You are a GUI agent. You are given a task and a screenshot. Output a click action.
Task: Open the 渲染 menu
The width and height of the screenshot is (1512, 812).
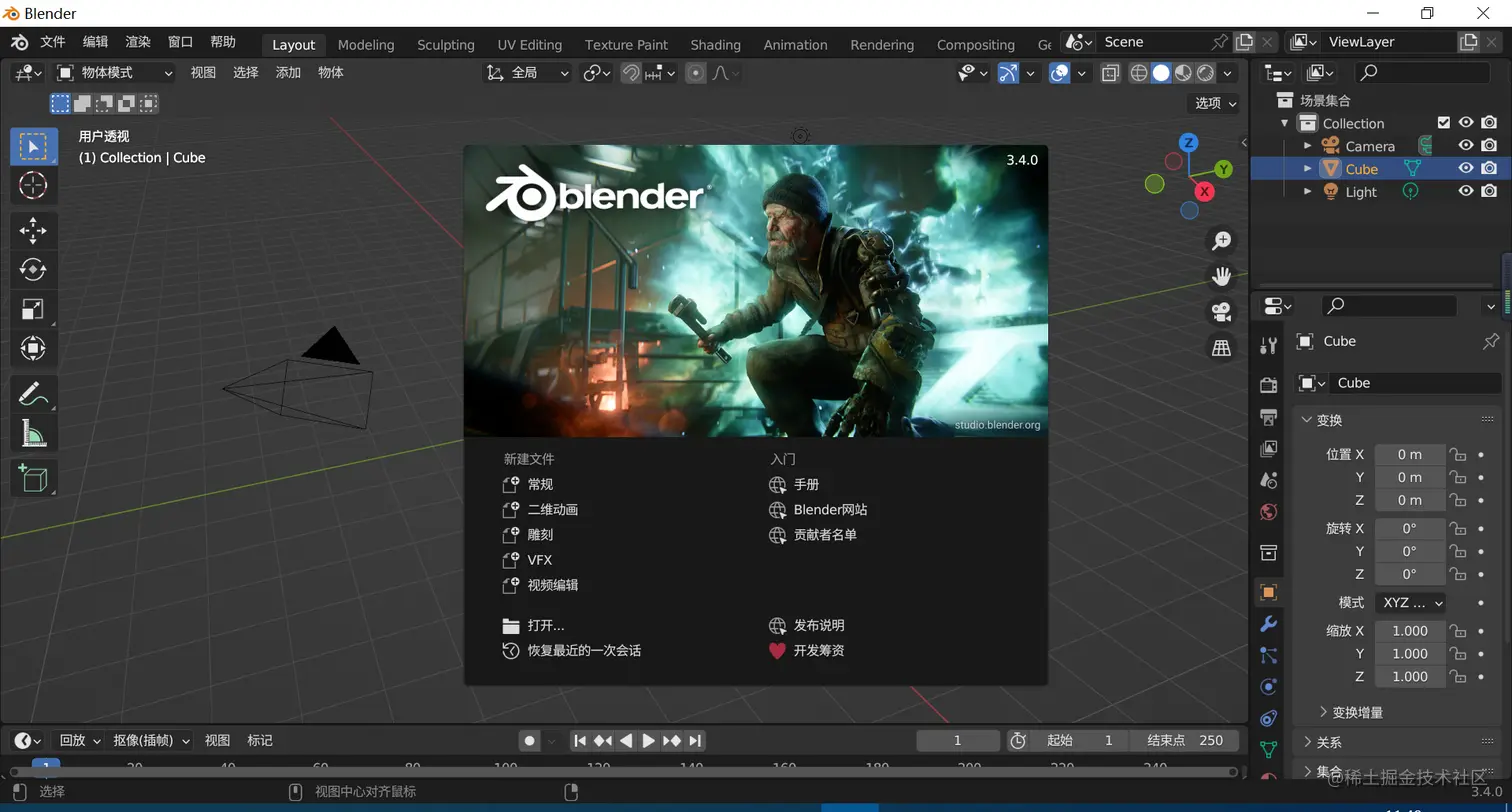point(138,42)
